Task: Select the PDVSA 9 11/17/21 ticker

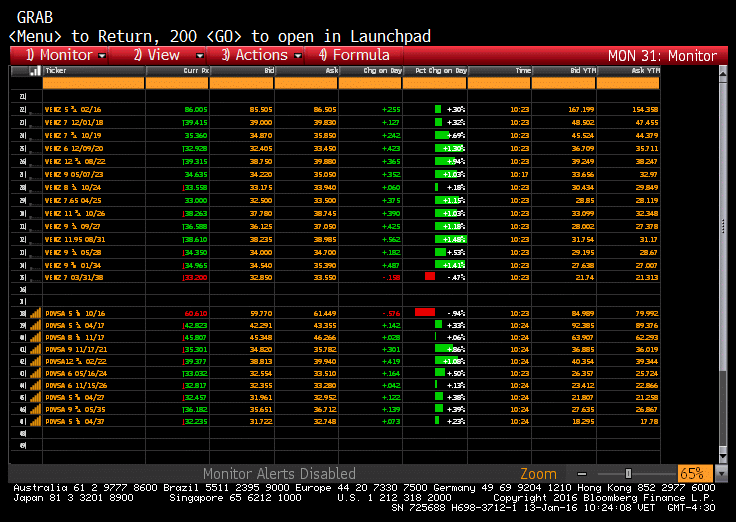Action: coord(76,349)
